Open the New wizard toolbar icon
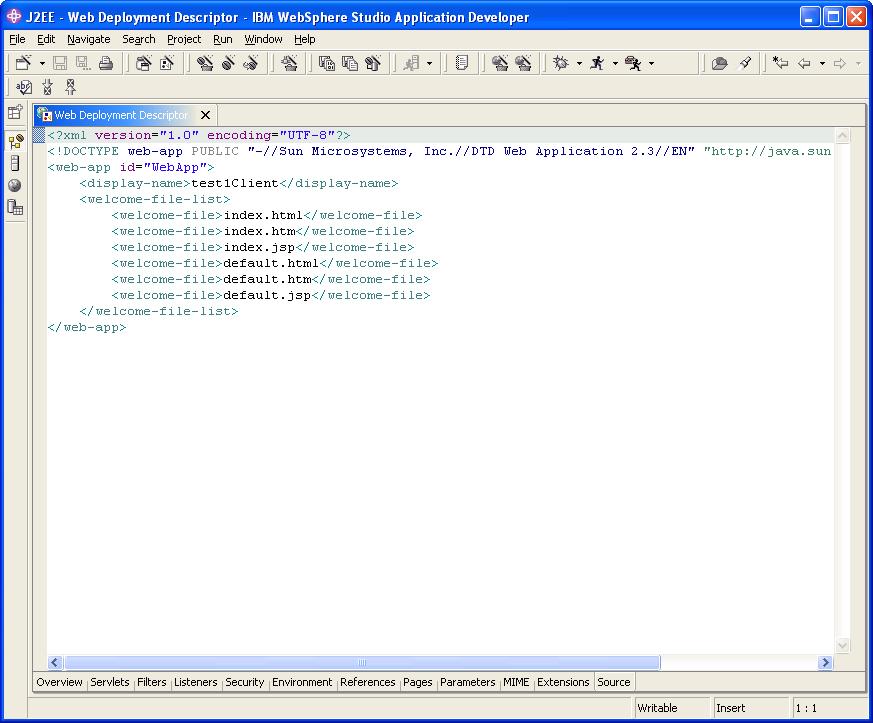 click(23, 63)
